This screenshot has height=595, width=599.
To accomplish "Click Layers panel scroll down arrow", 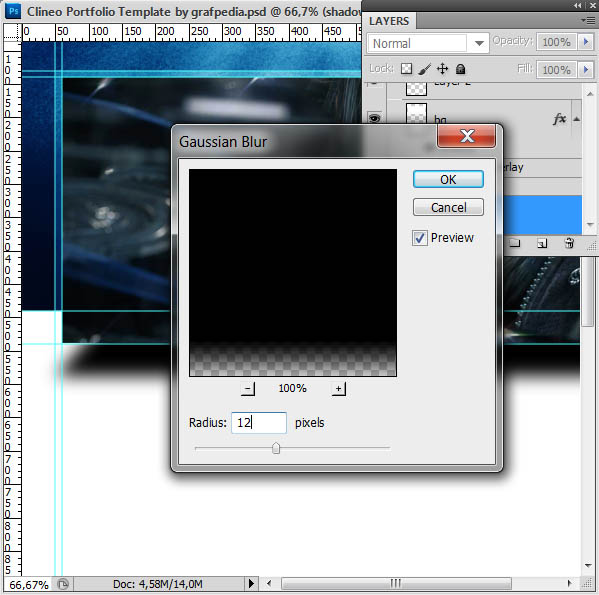I will point(590,225).
